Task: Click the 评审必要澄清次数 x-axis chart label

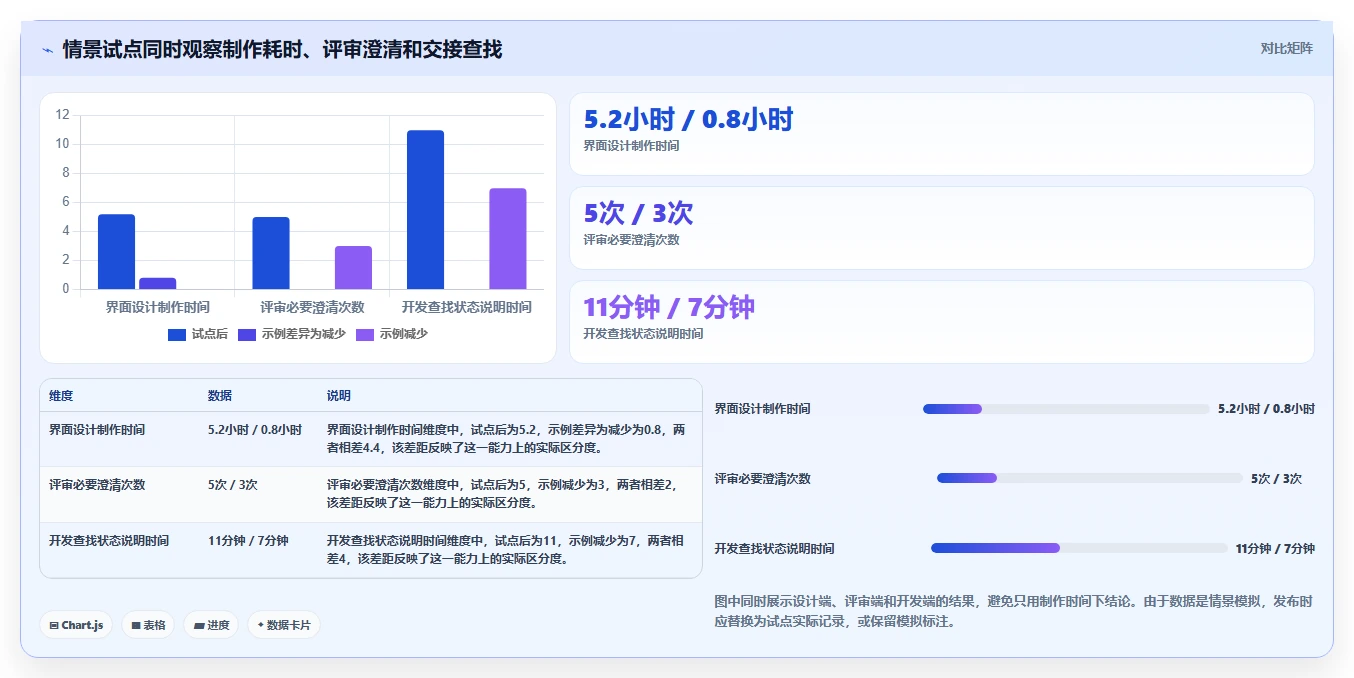Action: [x=312, y=307]
